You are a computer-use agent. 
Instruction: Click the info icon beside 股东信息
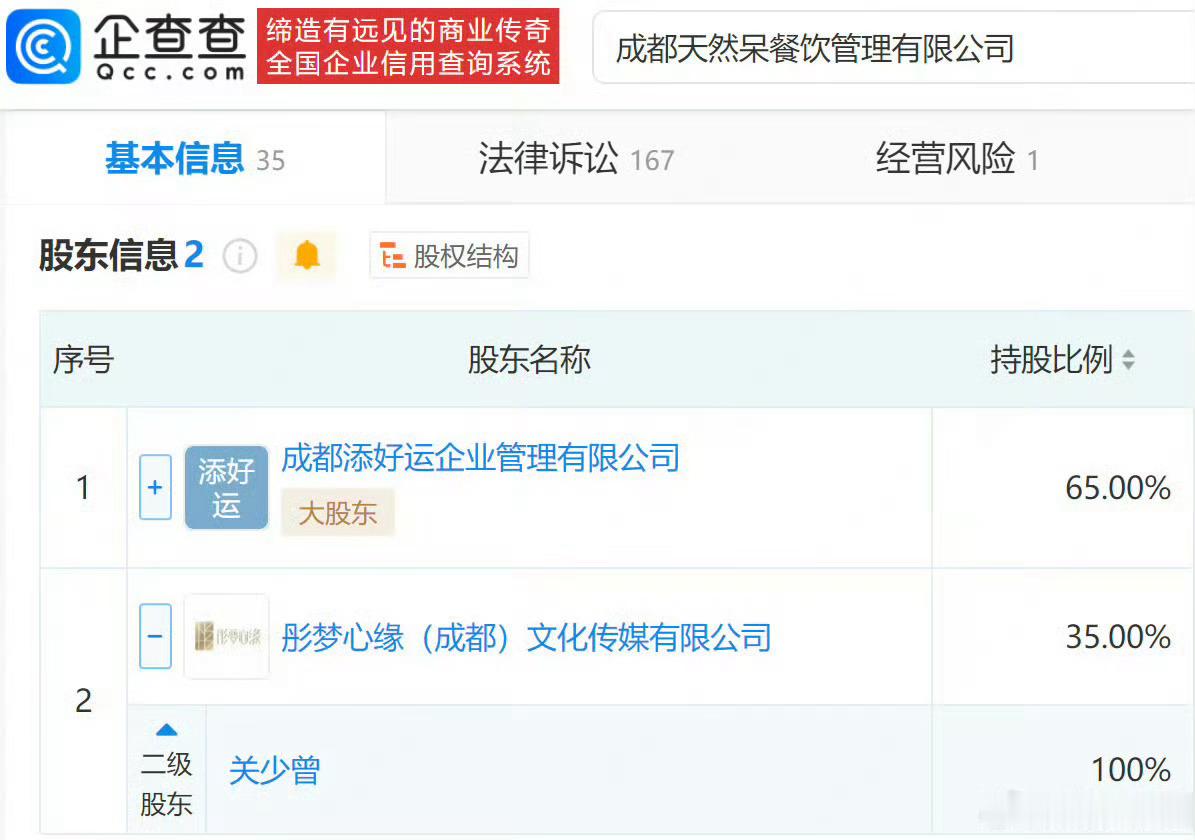(240, 256)
